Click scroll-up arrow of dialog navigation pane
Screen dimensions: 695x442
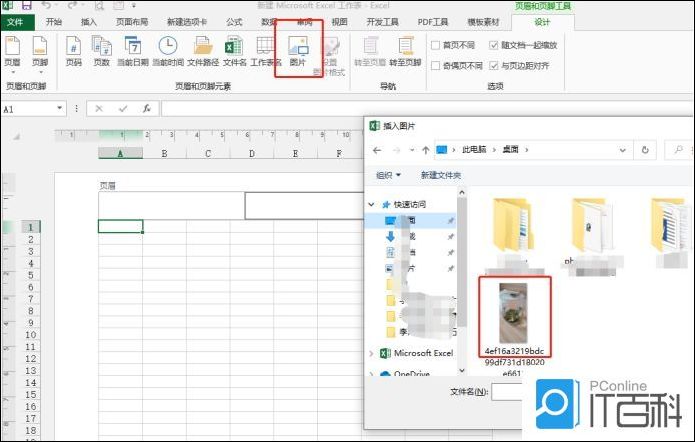point(462,192)
